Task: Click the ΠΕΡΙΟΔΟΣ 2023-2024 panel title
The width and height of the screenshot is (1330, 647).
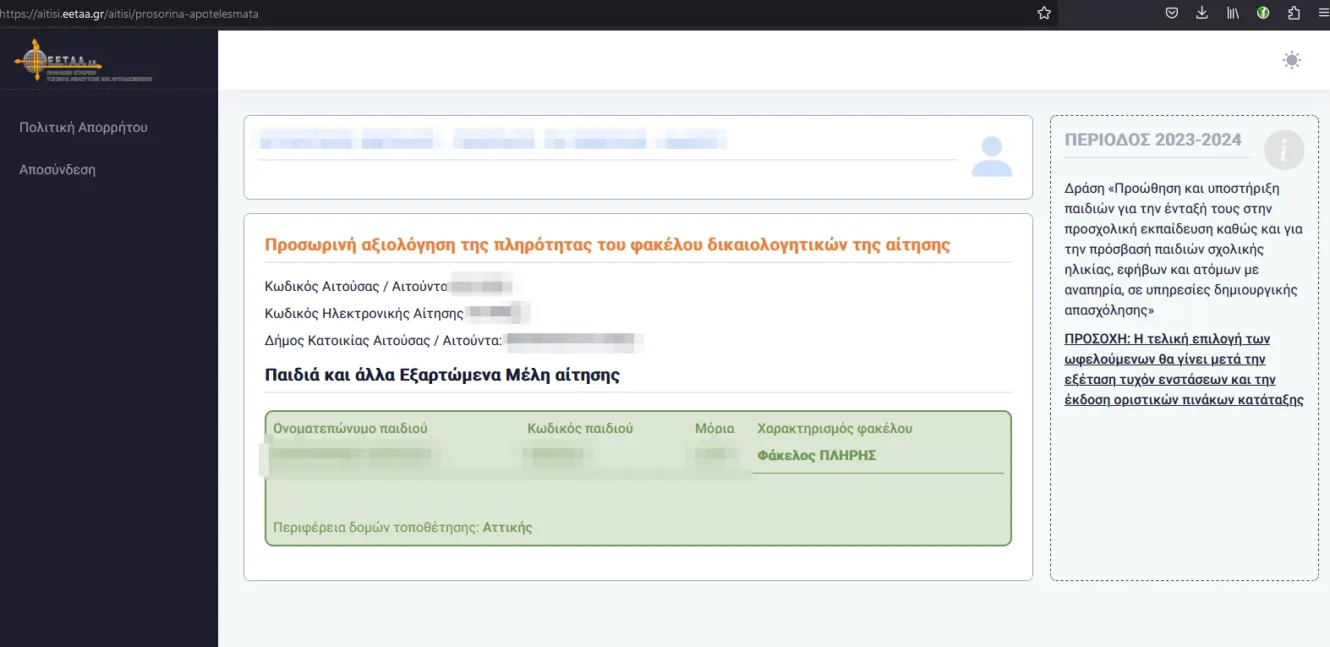Action: click(x=1152, y=139)
